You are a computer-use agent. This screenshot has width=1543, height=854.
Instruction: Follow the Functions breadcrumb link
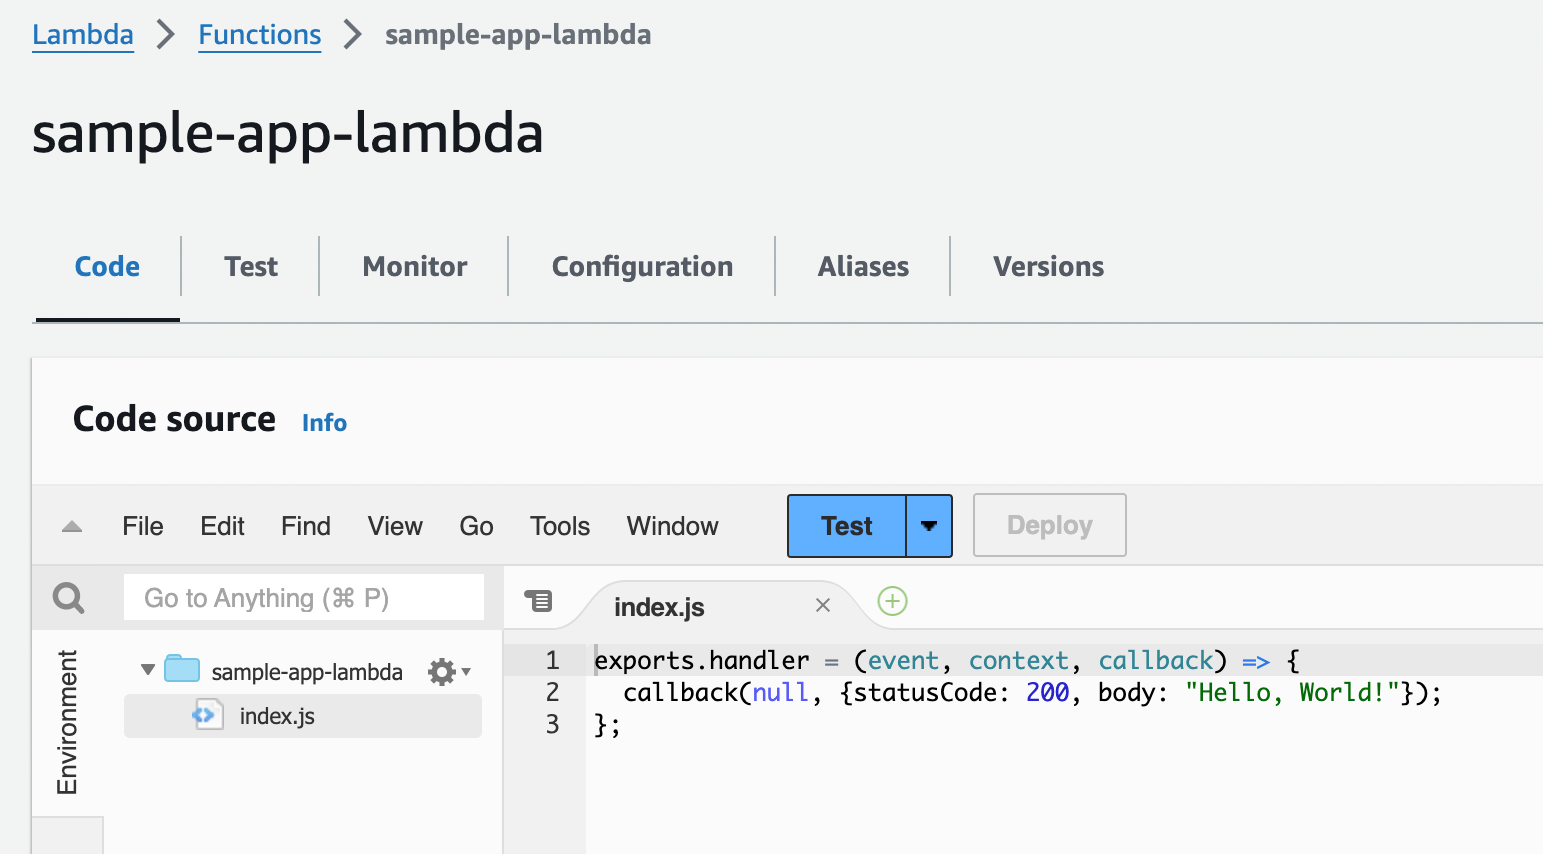pos(260,35)
